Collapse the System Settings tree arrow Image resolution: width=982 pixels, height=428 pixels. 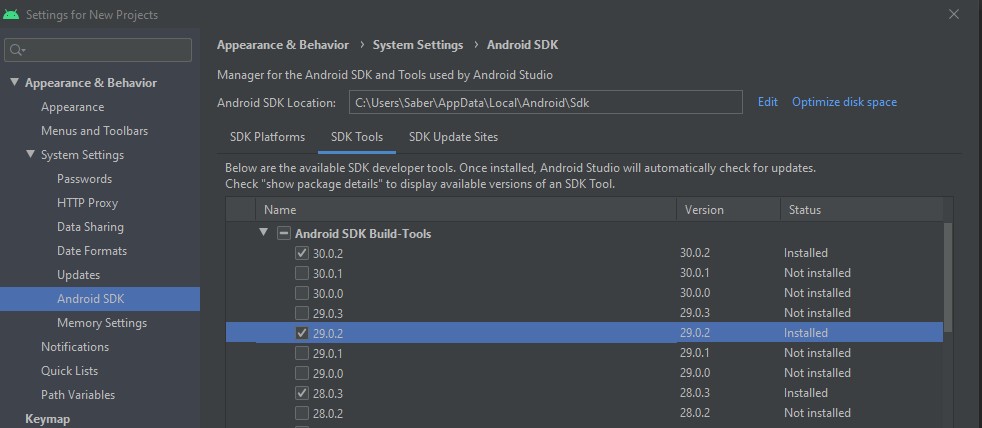point(31,154)
